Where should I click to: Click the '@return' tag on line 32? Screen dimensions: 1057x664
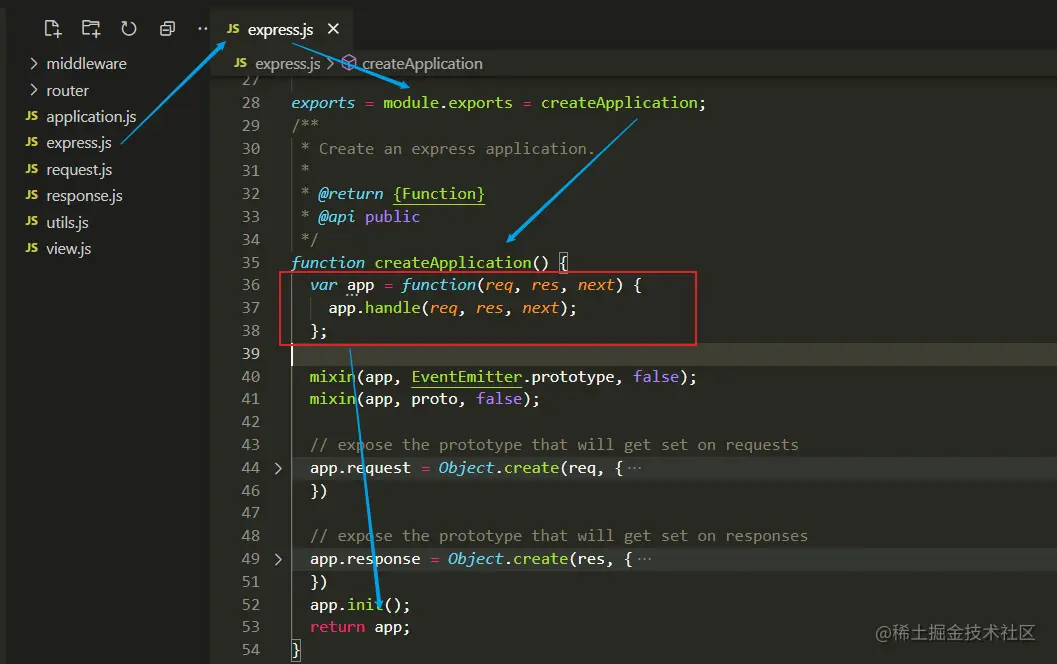(351, 194)
